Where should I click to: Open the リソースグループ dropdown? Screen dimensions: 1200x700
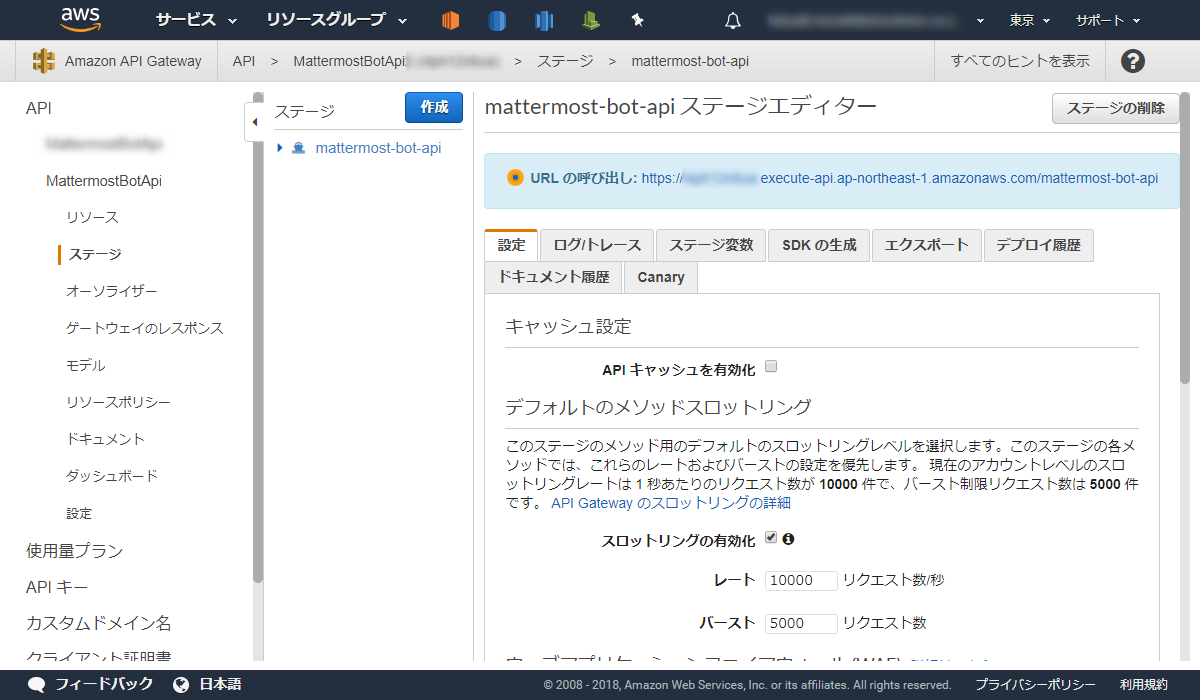tap(328, 19)
